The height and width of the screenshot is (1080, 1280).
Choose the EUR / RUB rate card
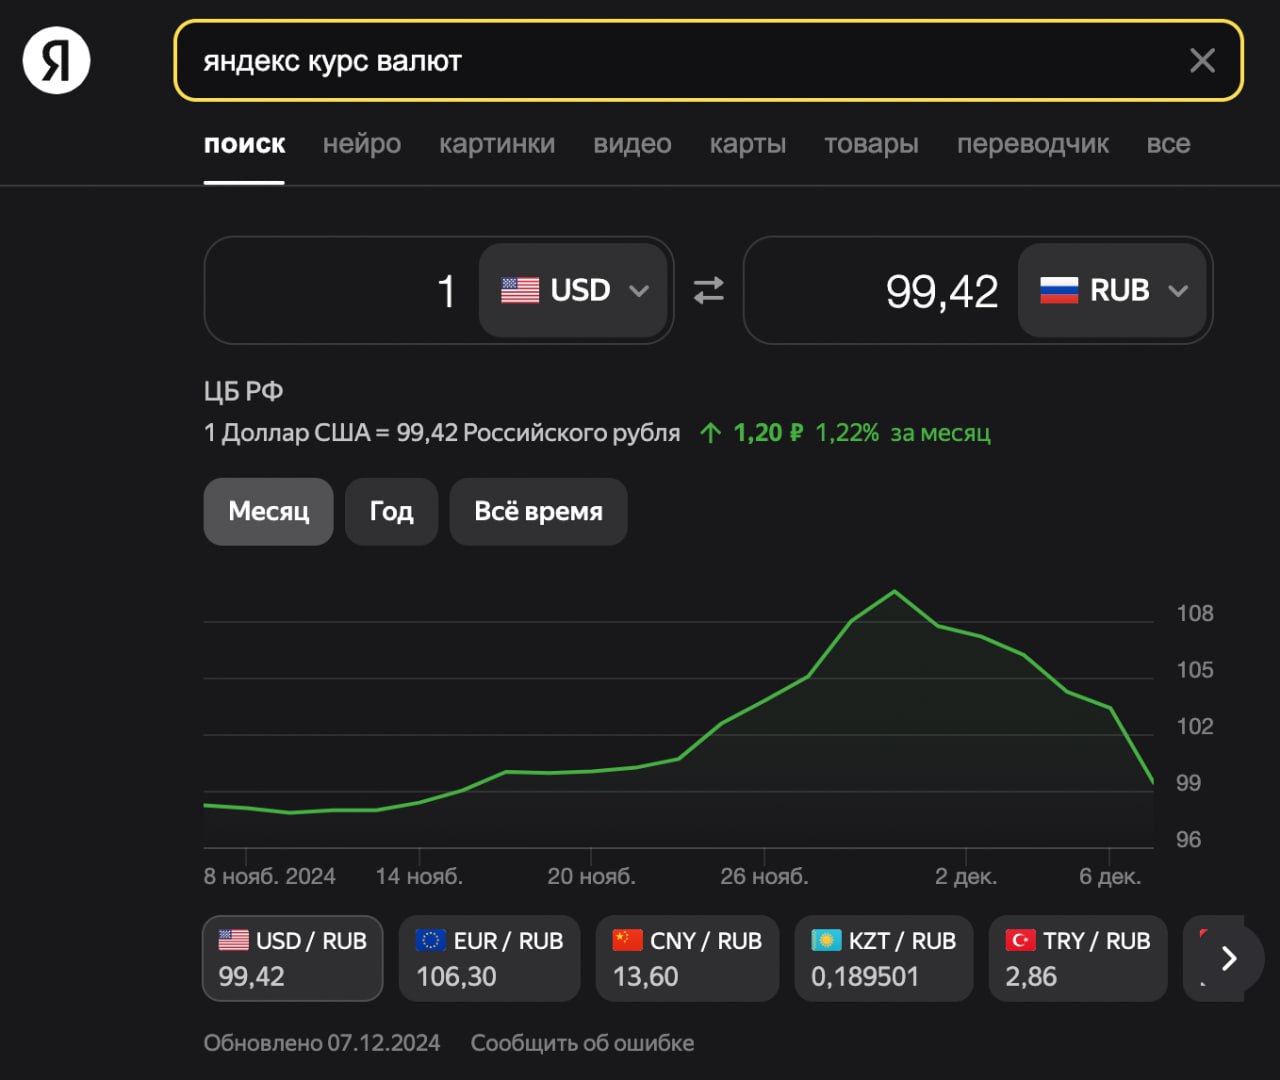pyautogui.click(x=489, y=958)
